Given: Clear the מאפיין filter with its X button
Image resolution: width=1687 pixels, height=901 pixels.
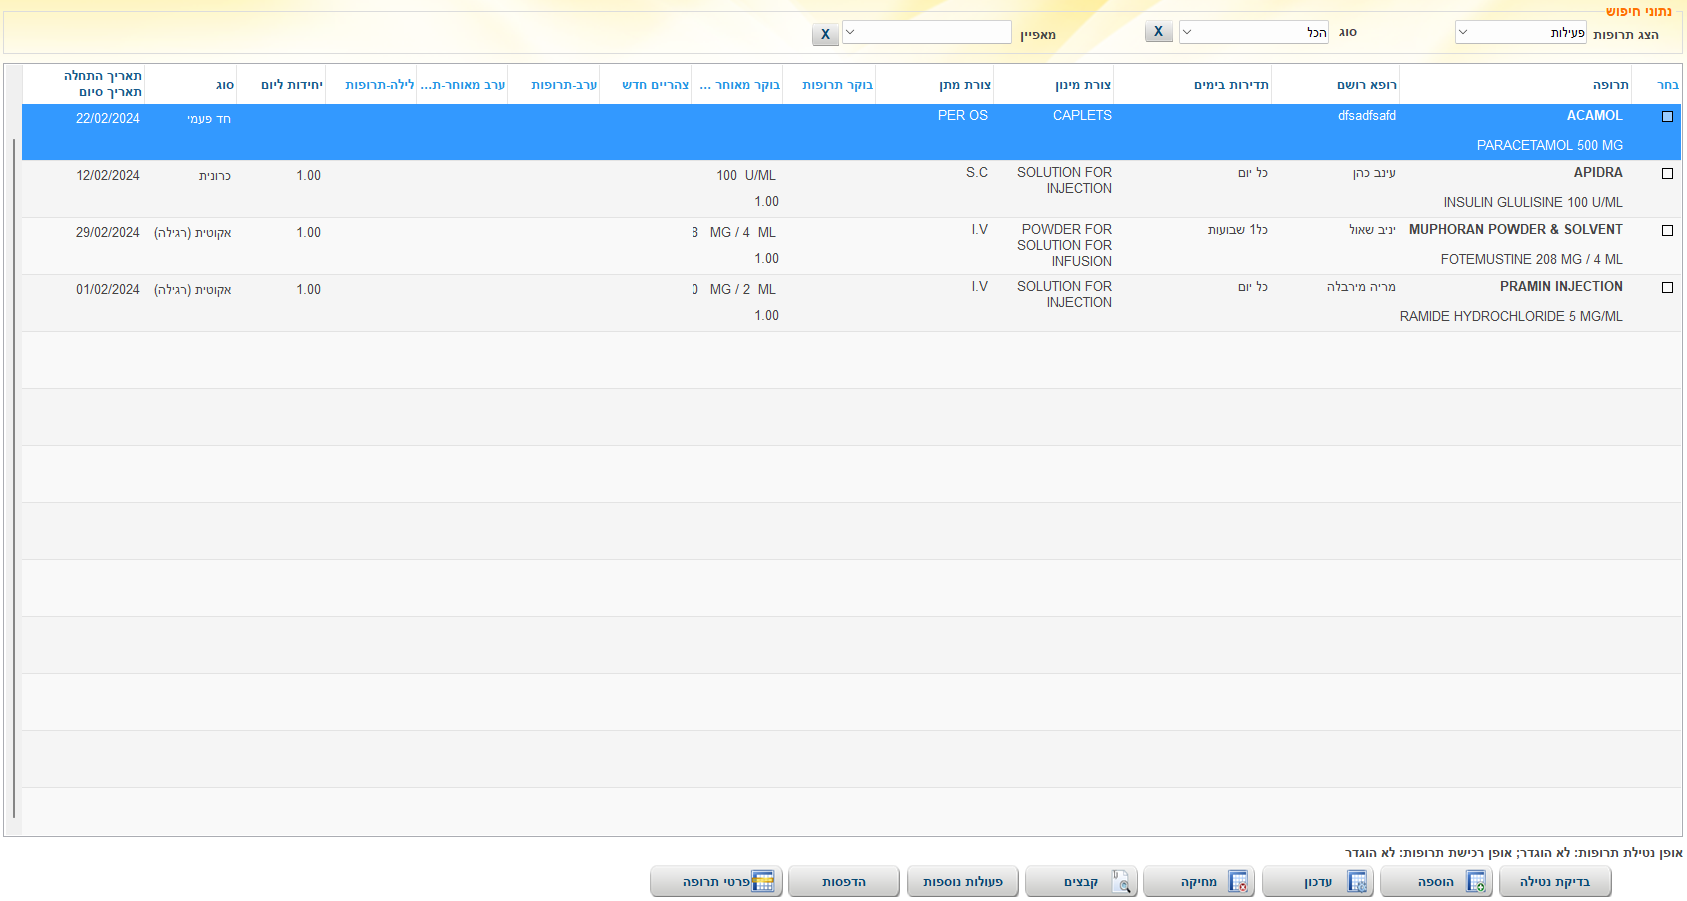Looking at the screenshot, I should (x=825, y=34).
